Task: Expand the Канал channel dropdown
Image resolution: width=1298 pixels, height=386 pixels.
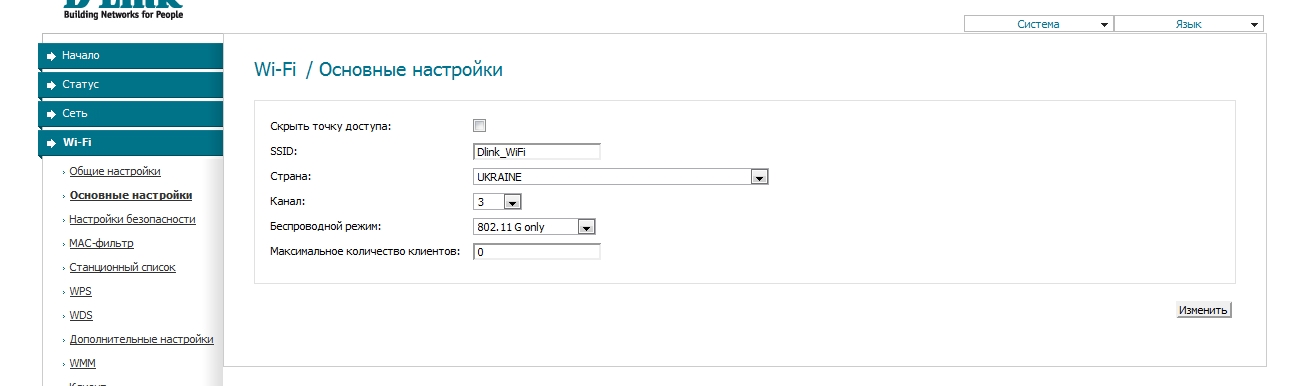Action: click(497, 202)
